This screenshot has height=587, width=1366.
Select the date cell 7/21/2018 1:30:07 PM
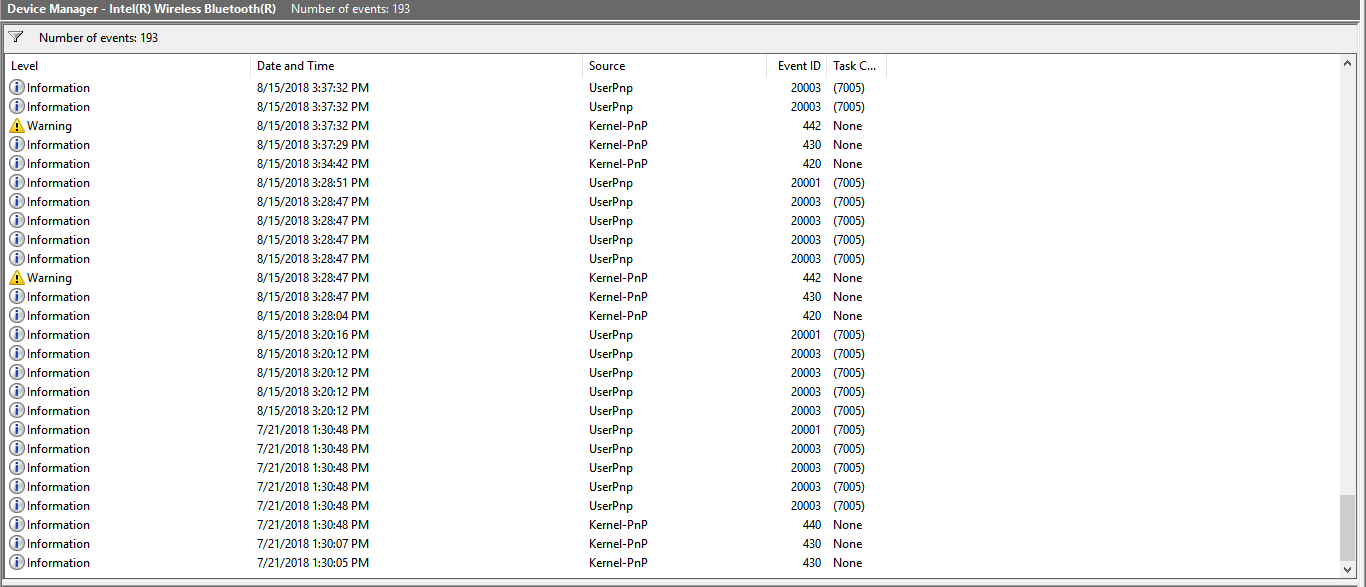313,544
